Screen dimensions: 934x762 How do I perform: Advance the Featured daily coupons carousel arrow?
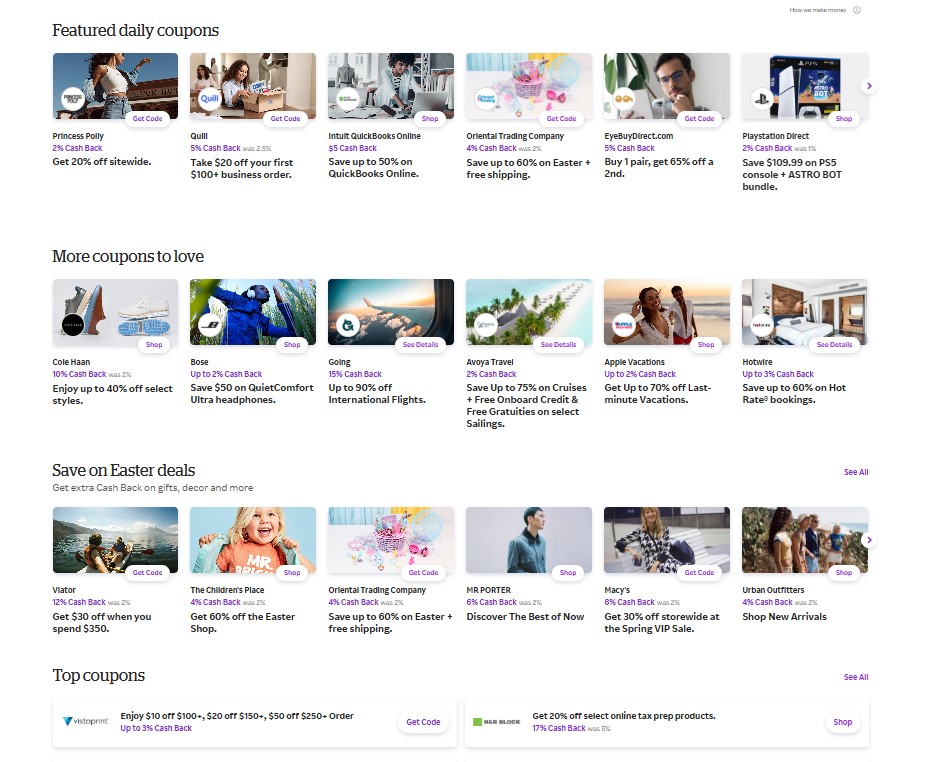tap(869, 86)
